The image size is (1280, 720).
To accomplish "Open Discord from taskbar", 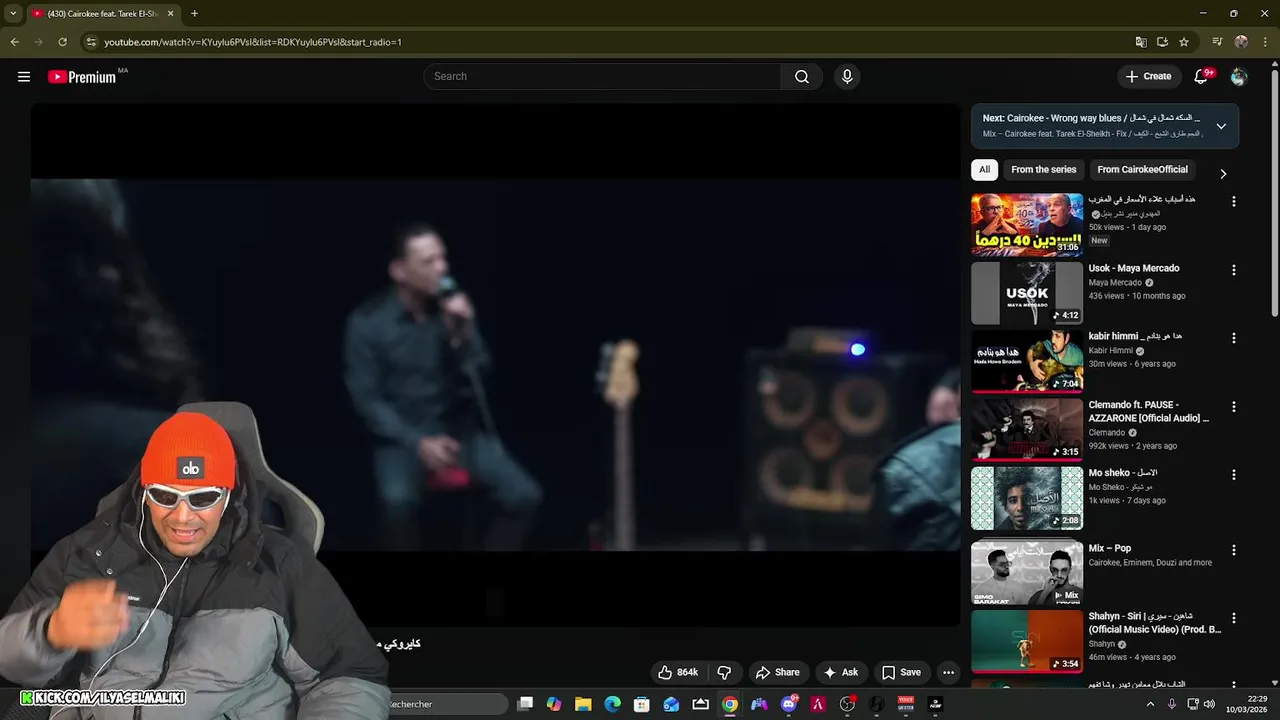I will point(788,704).
